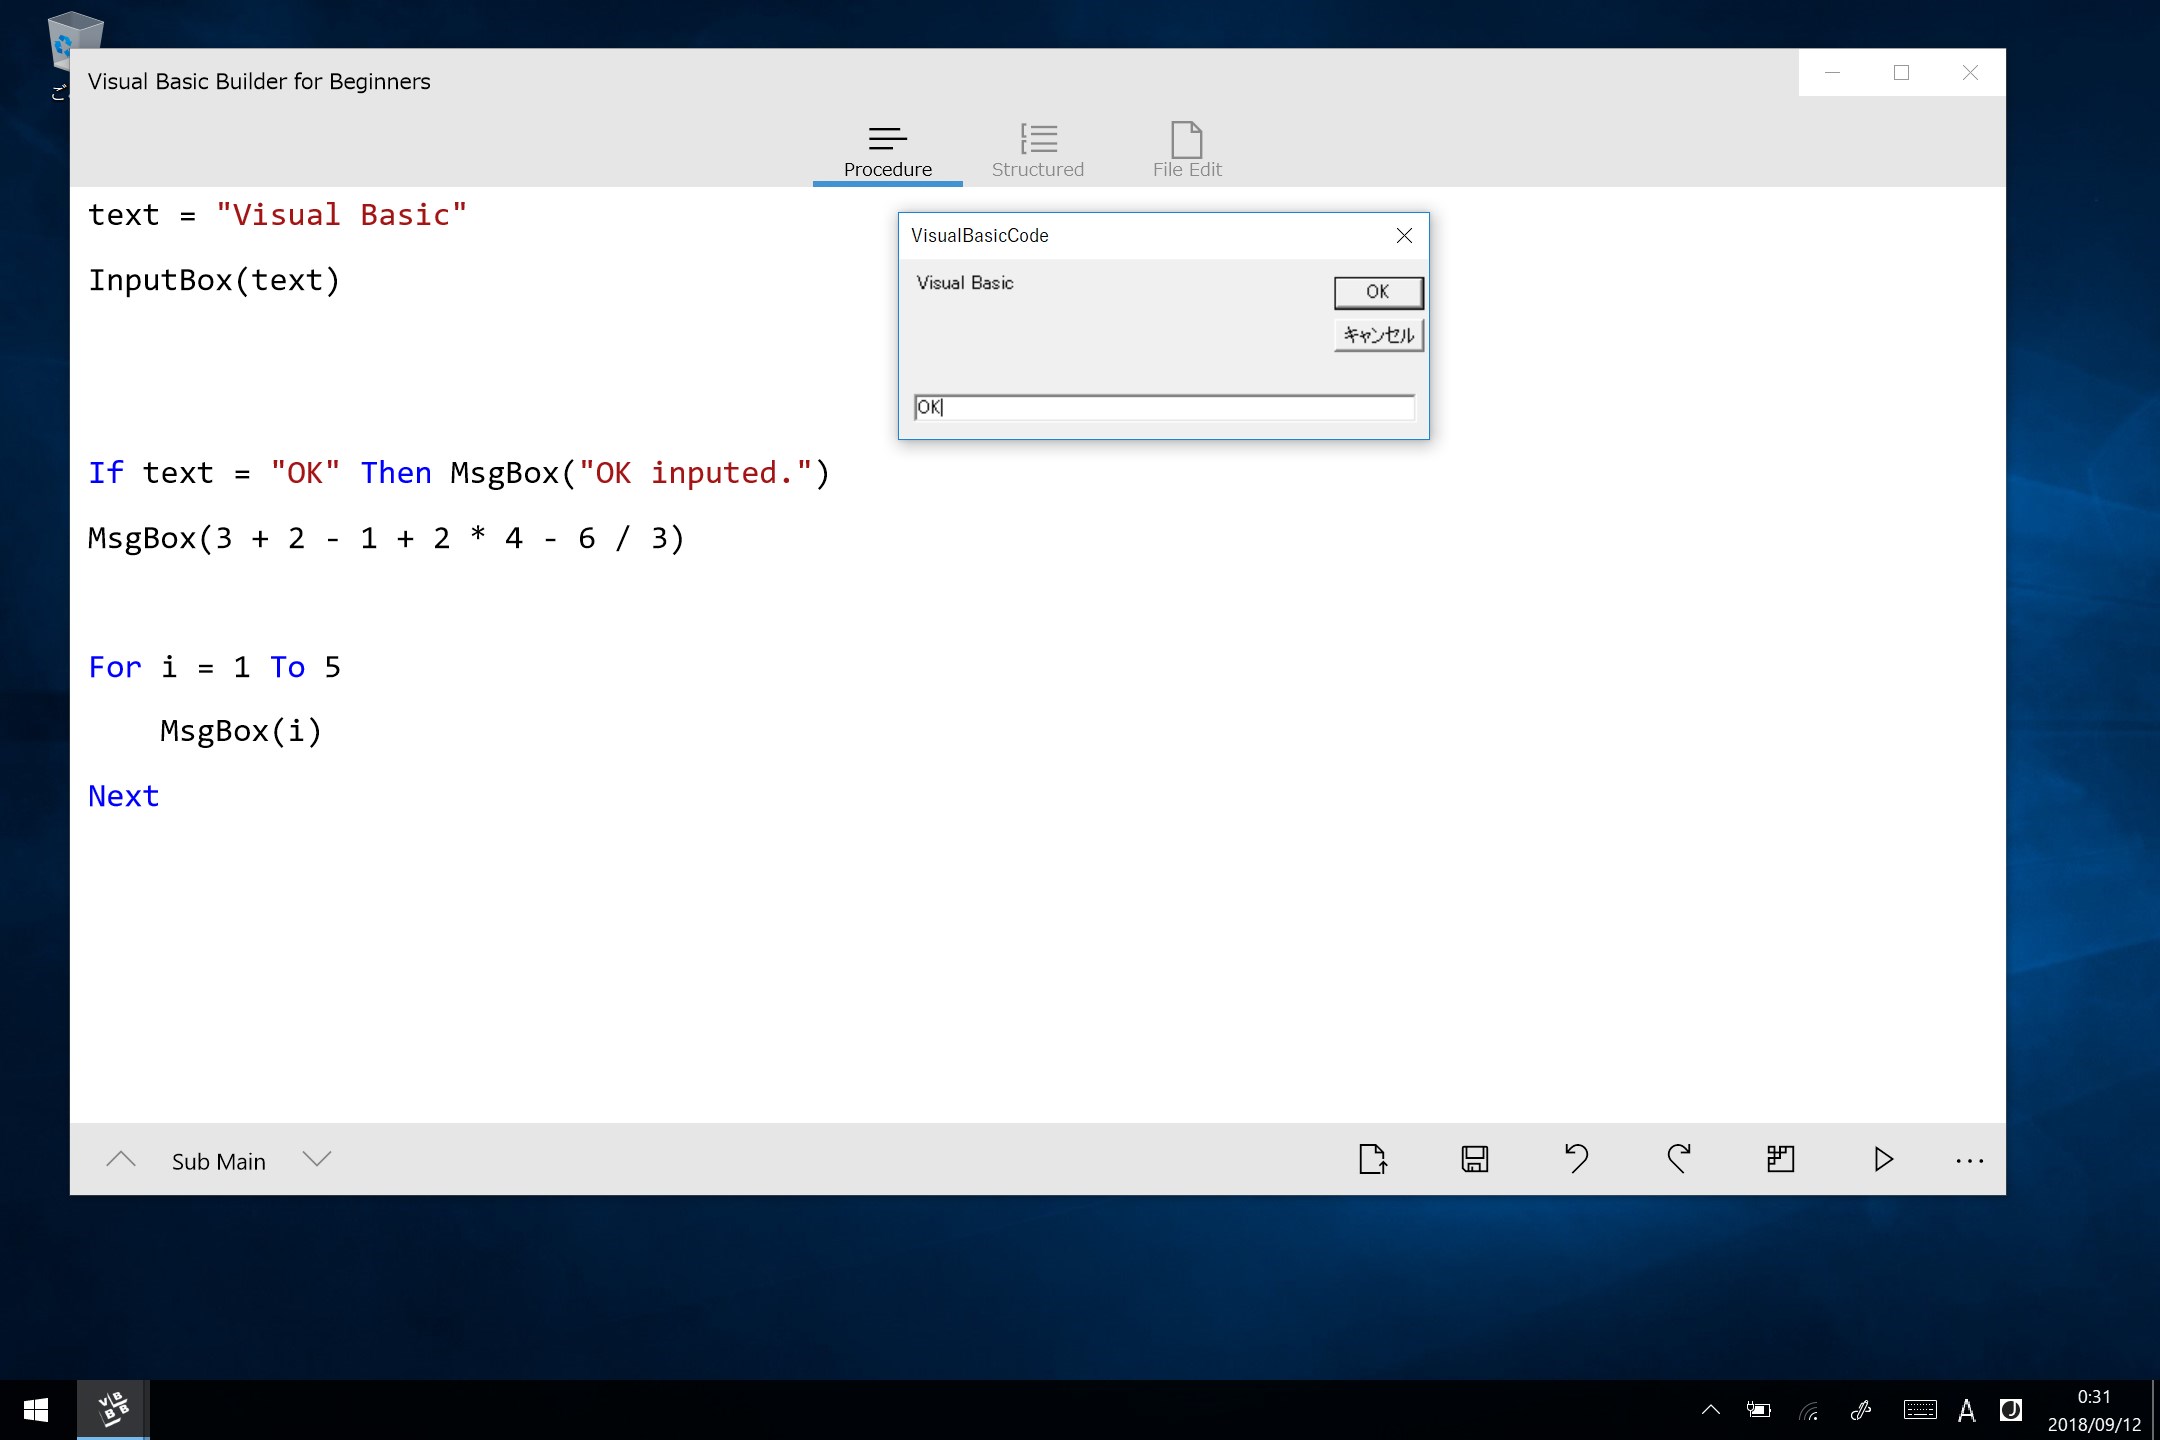
Task: Open the Sub Main procedure selector
Action: coord(218,1161)
